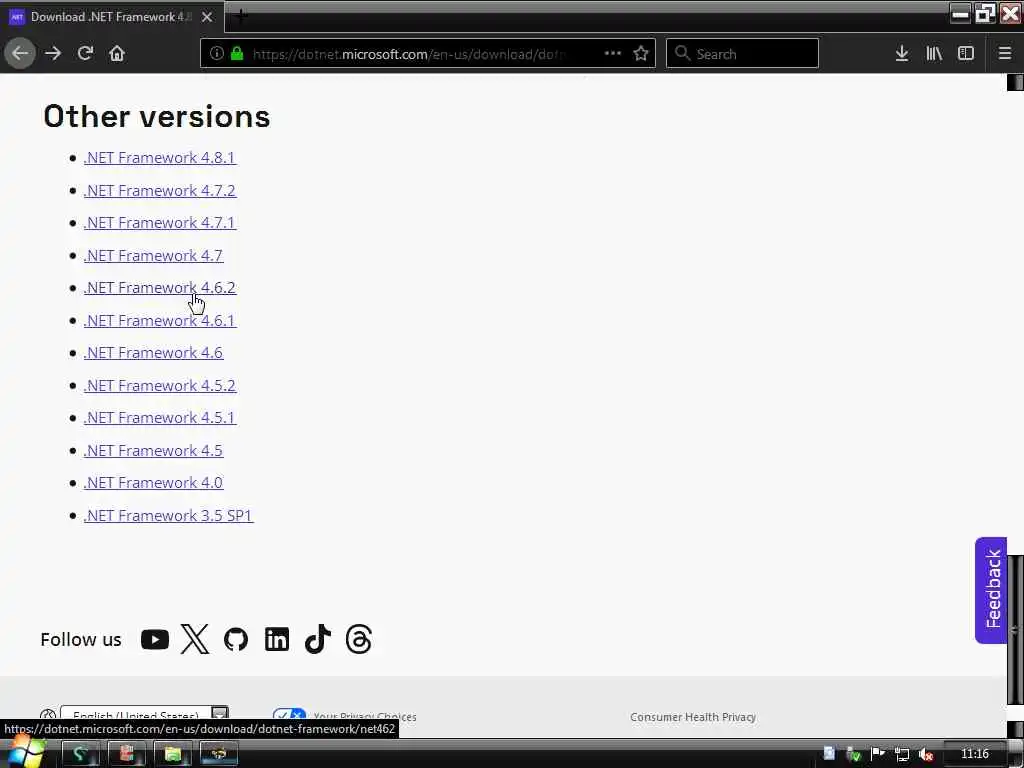
Task: Open the Consumer Health Privacy link
Action: click(x=693, y=716)
